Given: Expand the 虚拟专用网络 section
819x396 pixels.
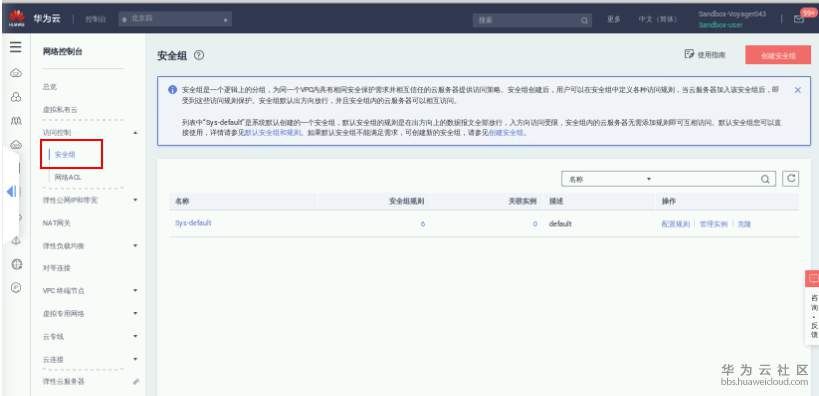Looking at the screenshot, I should 136,313.
